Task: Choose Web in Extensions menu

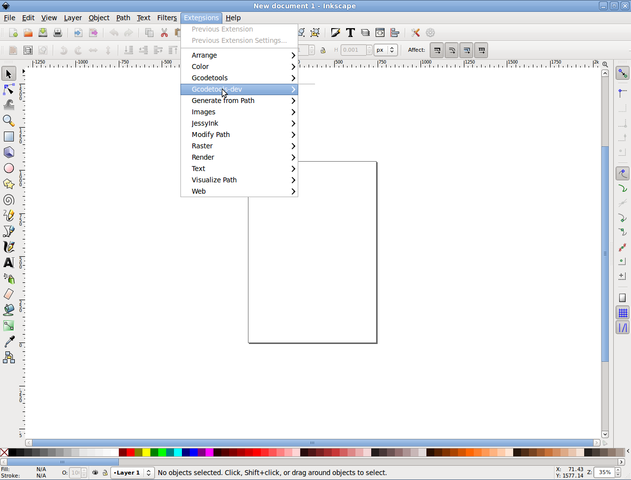Action: pos(239,191)
